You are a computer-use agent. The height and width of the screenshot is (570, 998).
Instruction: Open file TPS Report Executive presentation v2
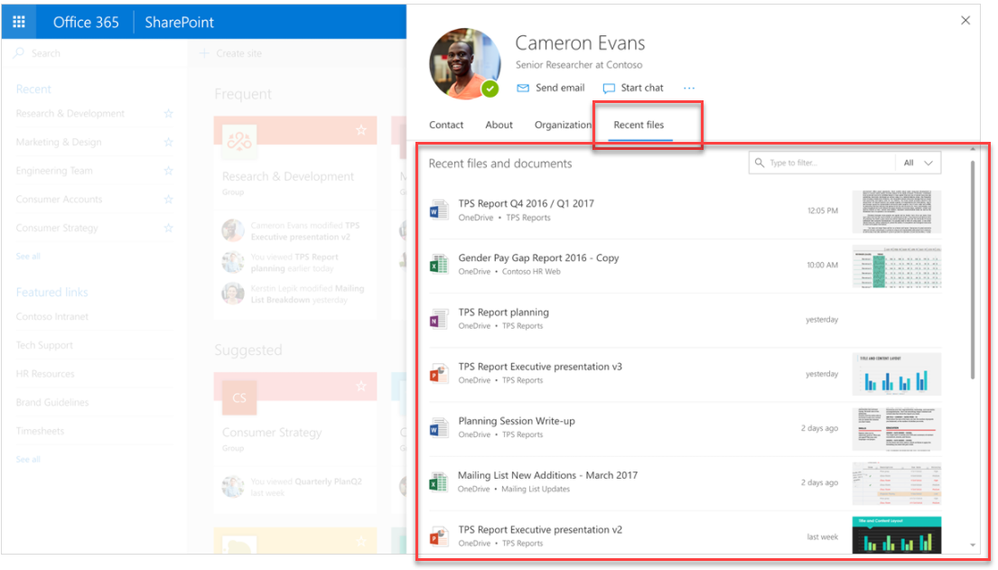540,529
